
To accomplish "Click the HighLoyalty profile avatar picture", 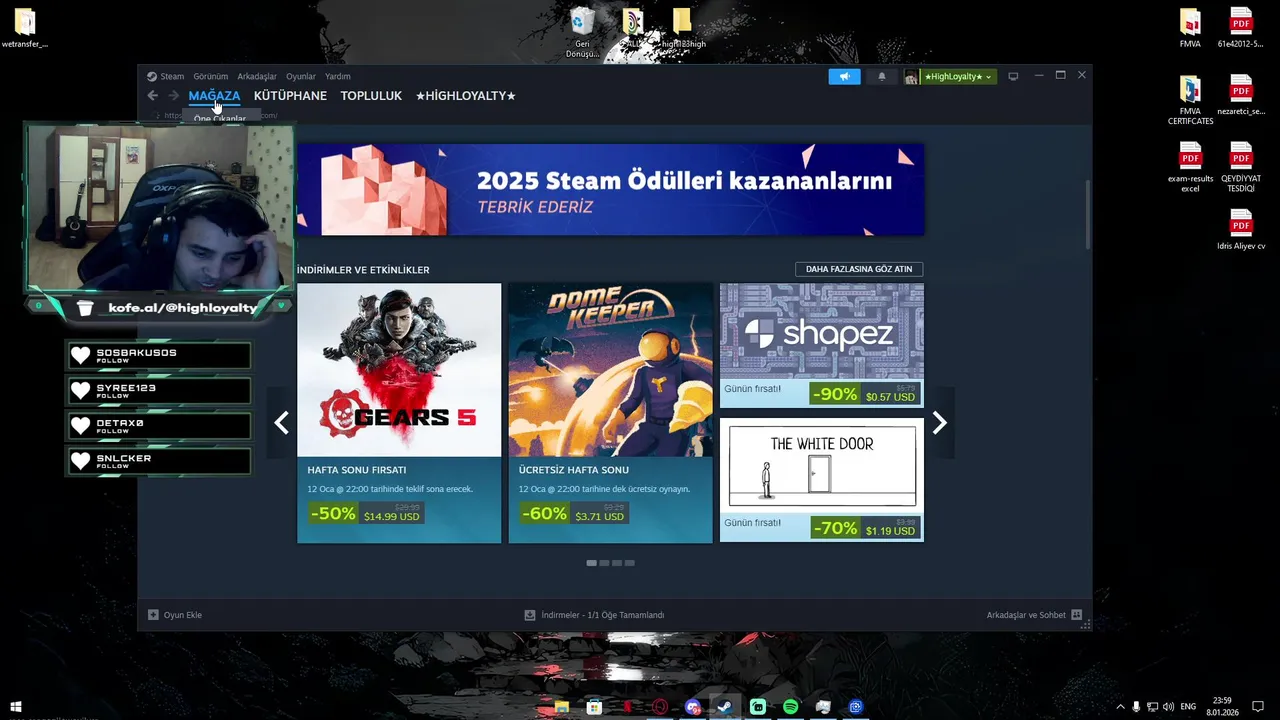I will [x=911, y=77].
